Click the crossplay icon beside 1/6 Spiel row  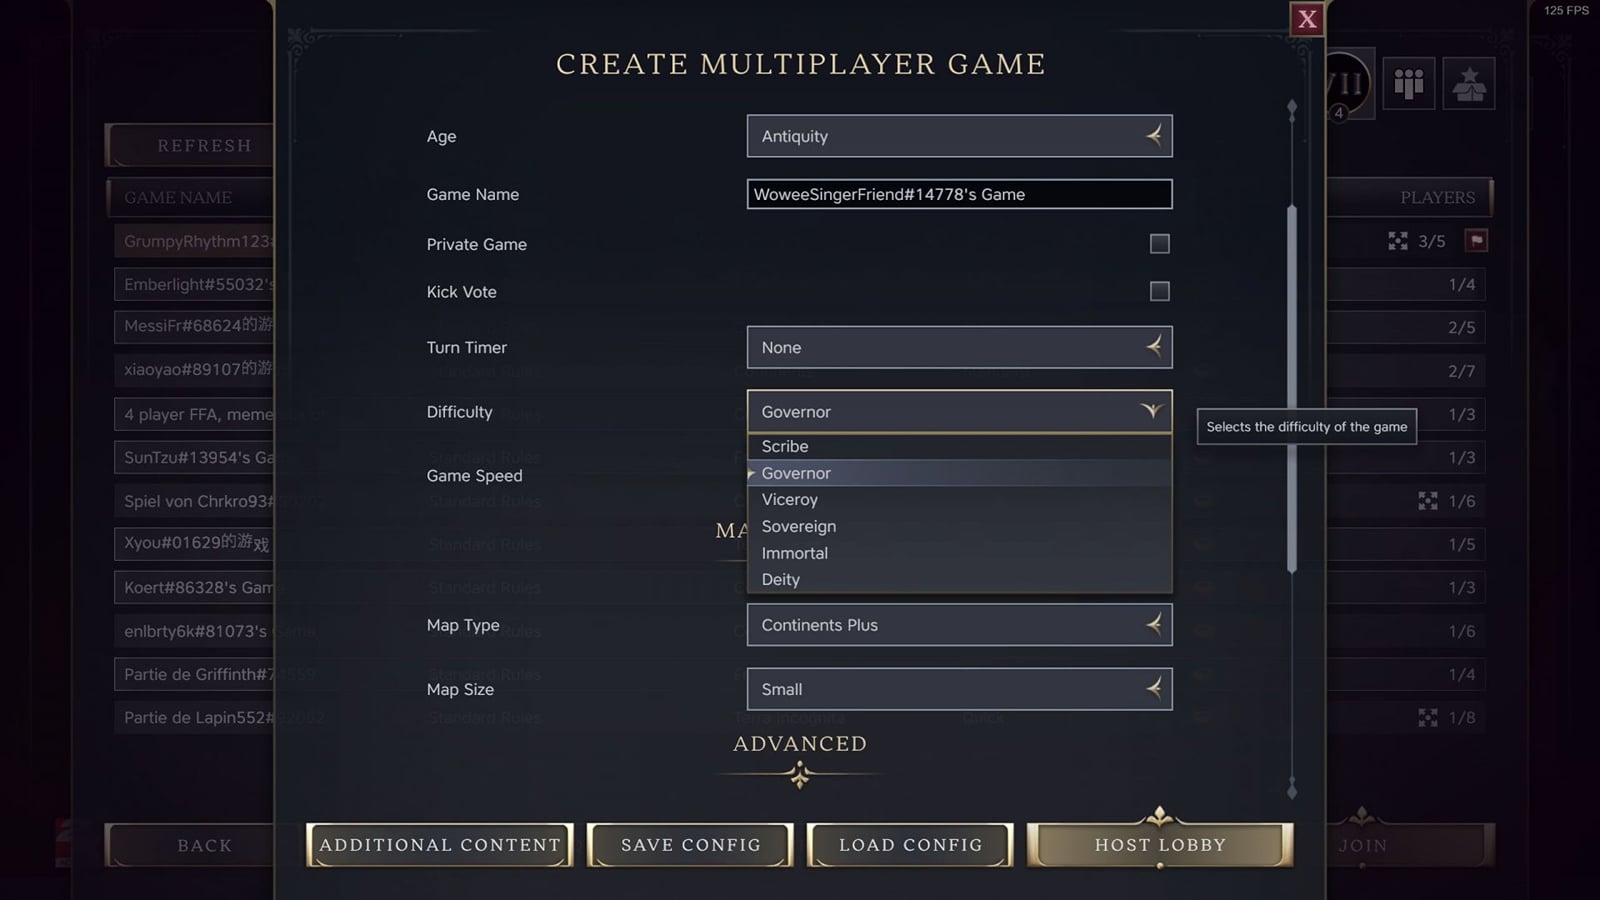pyautogui.click(x=1428, y=501)
